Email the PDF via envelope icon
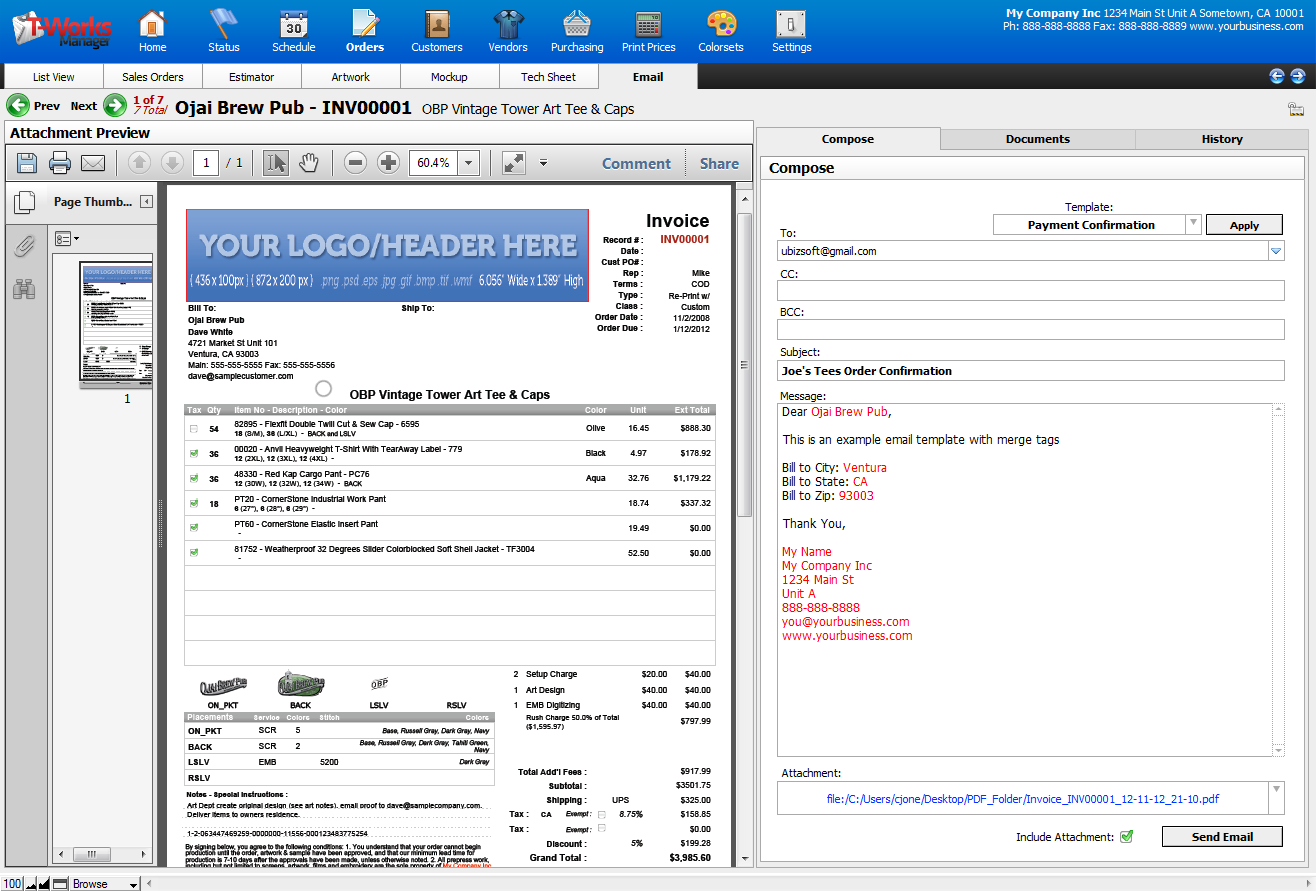 tap(93, 163)
